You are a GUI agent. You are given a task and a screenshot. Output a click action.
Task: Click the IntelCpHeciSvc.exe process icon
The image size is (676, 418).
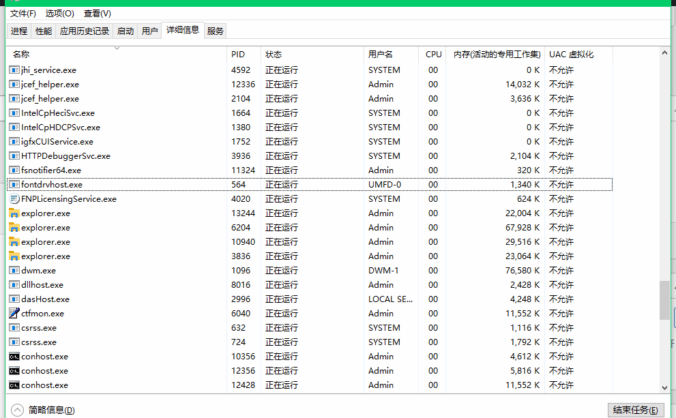pyautogui.click(x=14, y=113)
